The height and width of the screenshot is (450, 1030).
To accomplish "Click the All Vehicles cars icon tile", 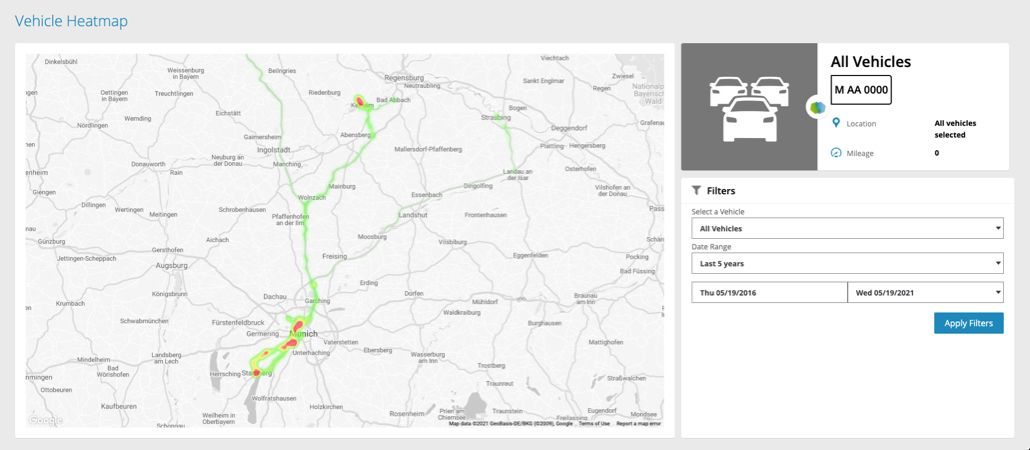I will pos(749,107).
